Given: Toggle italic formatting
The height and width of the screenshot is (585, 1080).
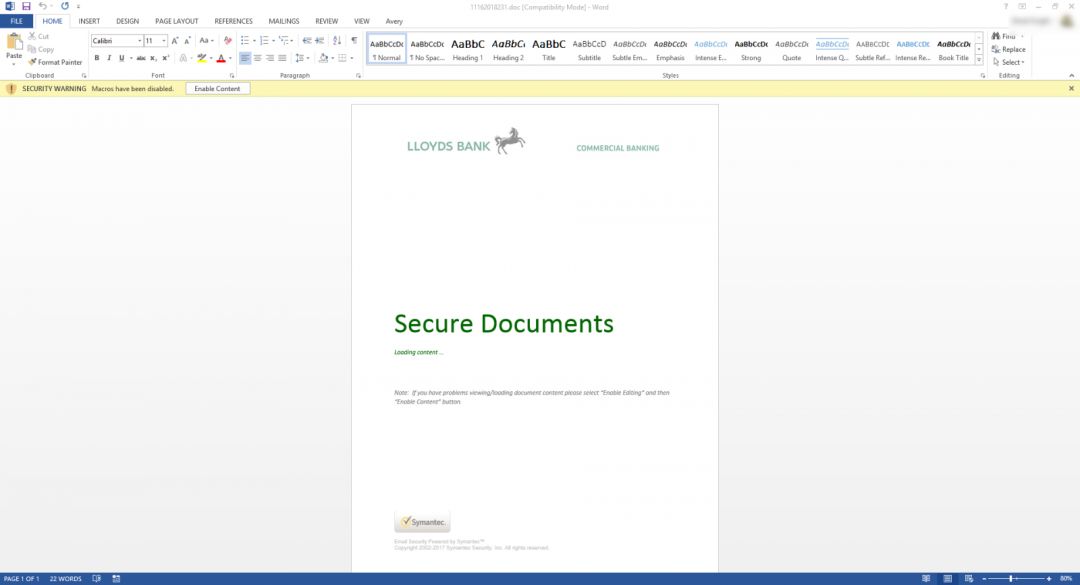Looking at the screenshot, I should (x=109, y=58).
